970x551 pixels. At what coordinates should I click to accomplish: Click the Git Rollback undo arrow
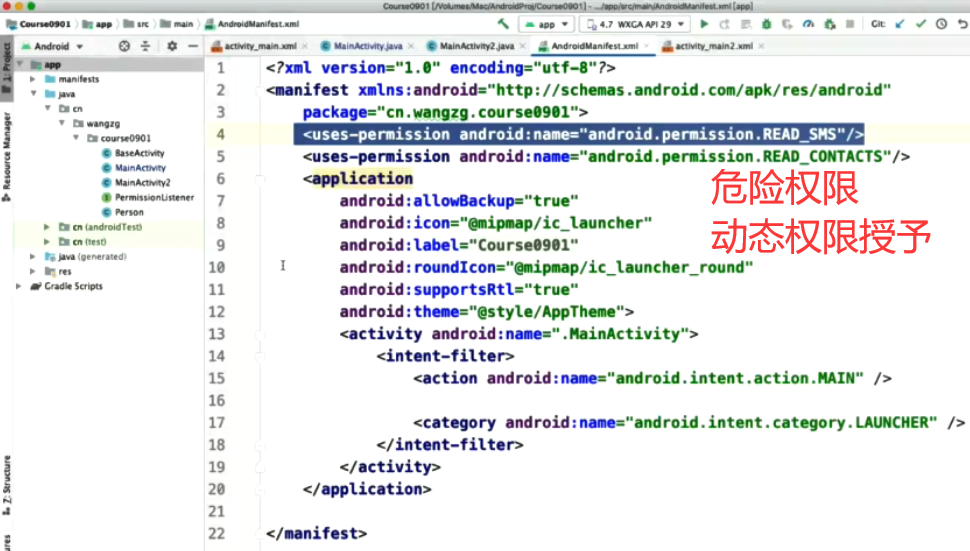(963, 24)
